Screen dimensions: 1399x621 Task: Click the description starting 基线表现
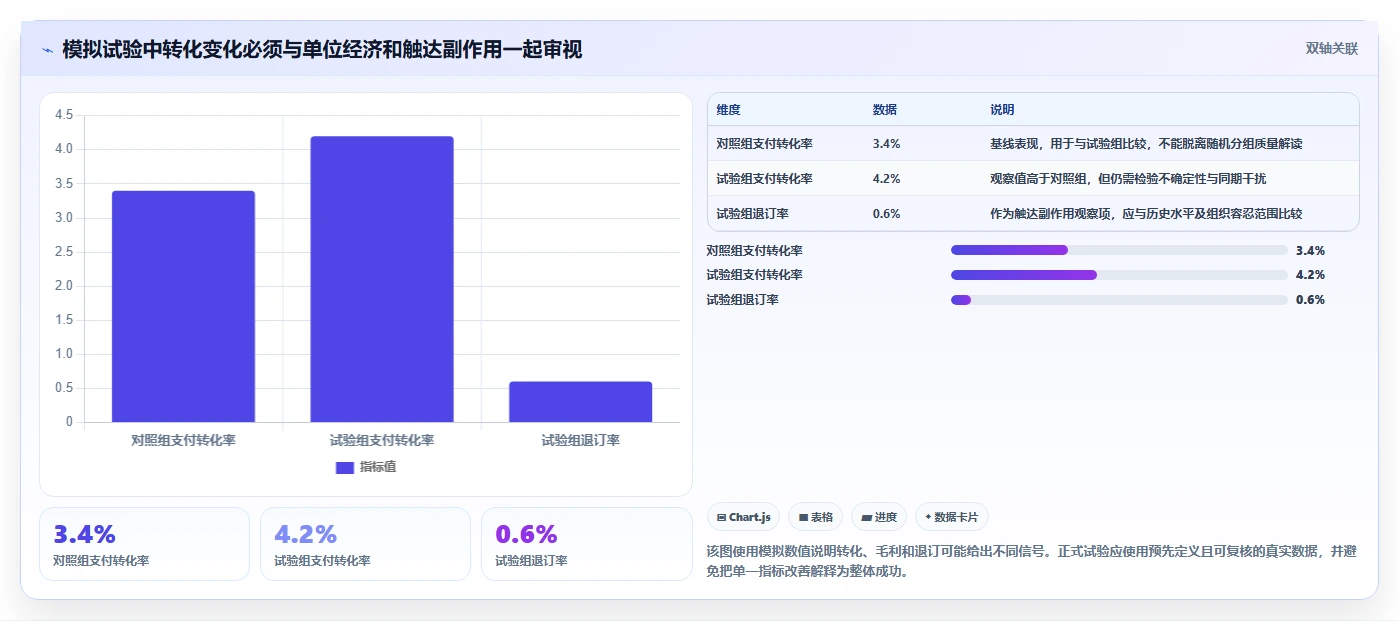1146,144
